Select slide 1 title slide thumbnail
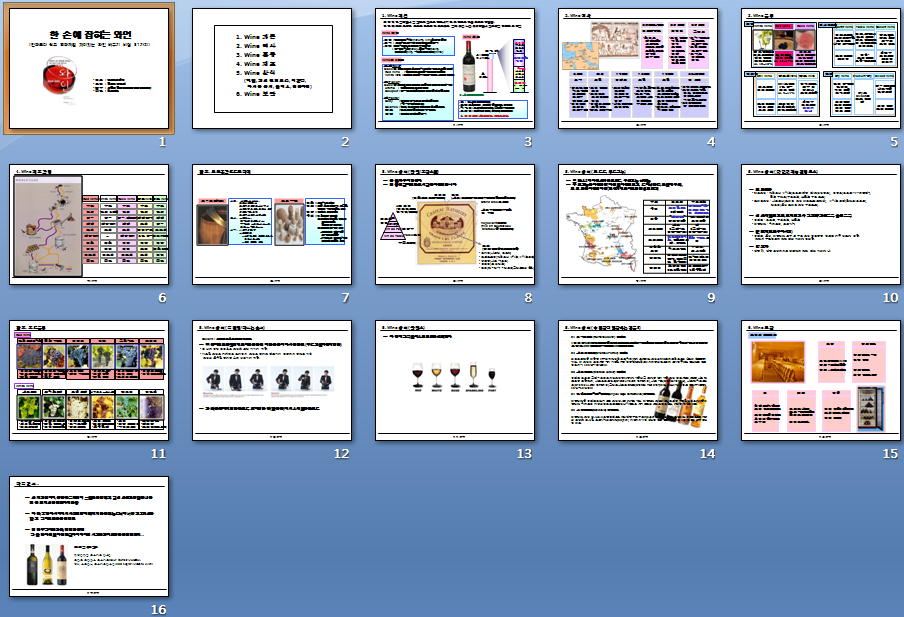 (89, 68)
